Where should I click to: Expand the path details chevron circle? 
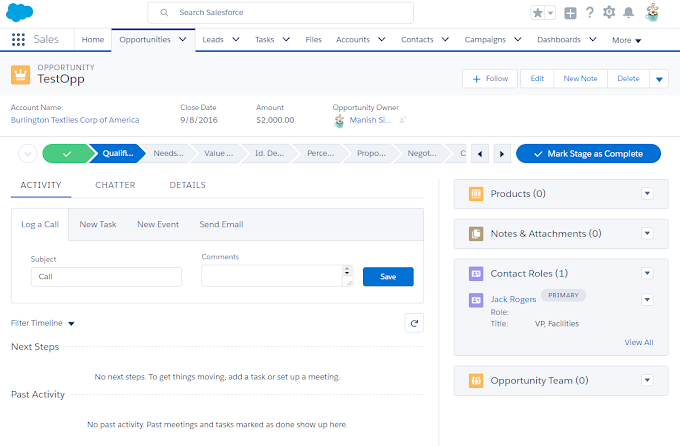pyautogui.click(x=28, y=154)
